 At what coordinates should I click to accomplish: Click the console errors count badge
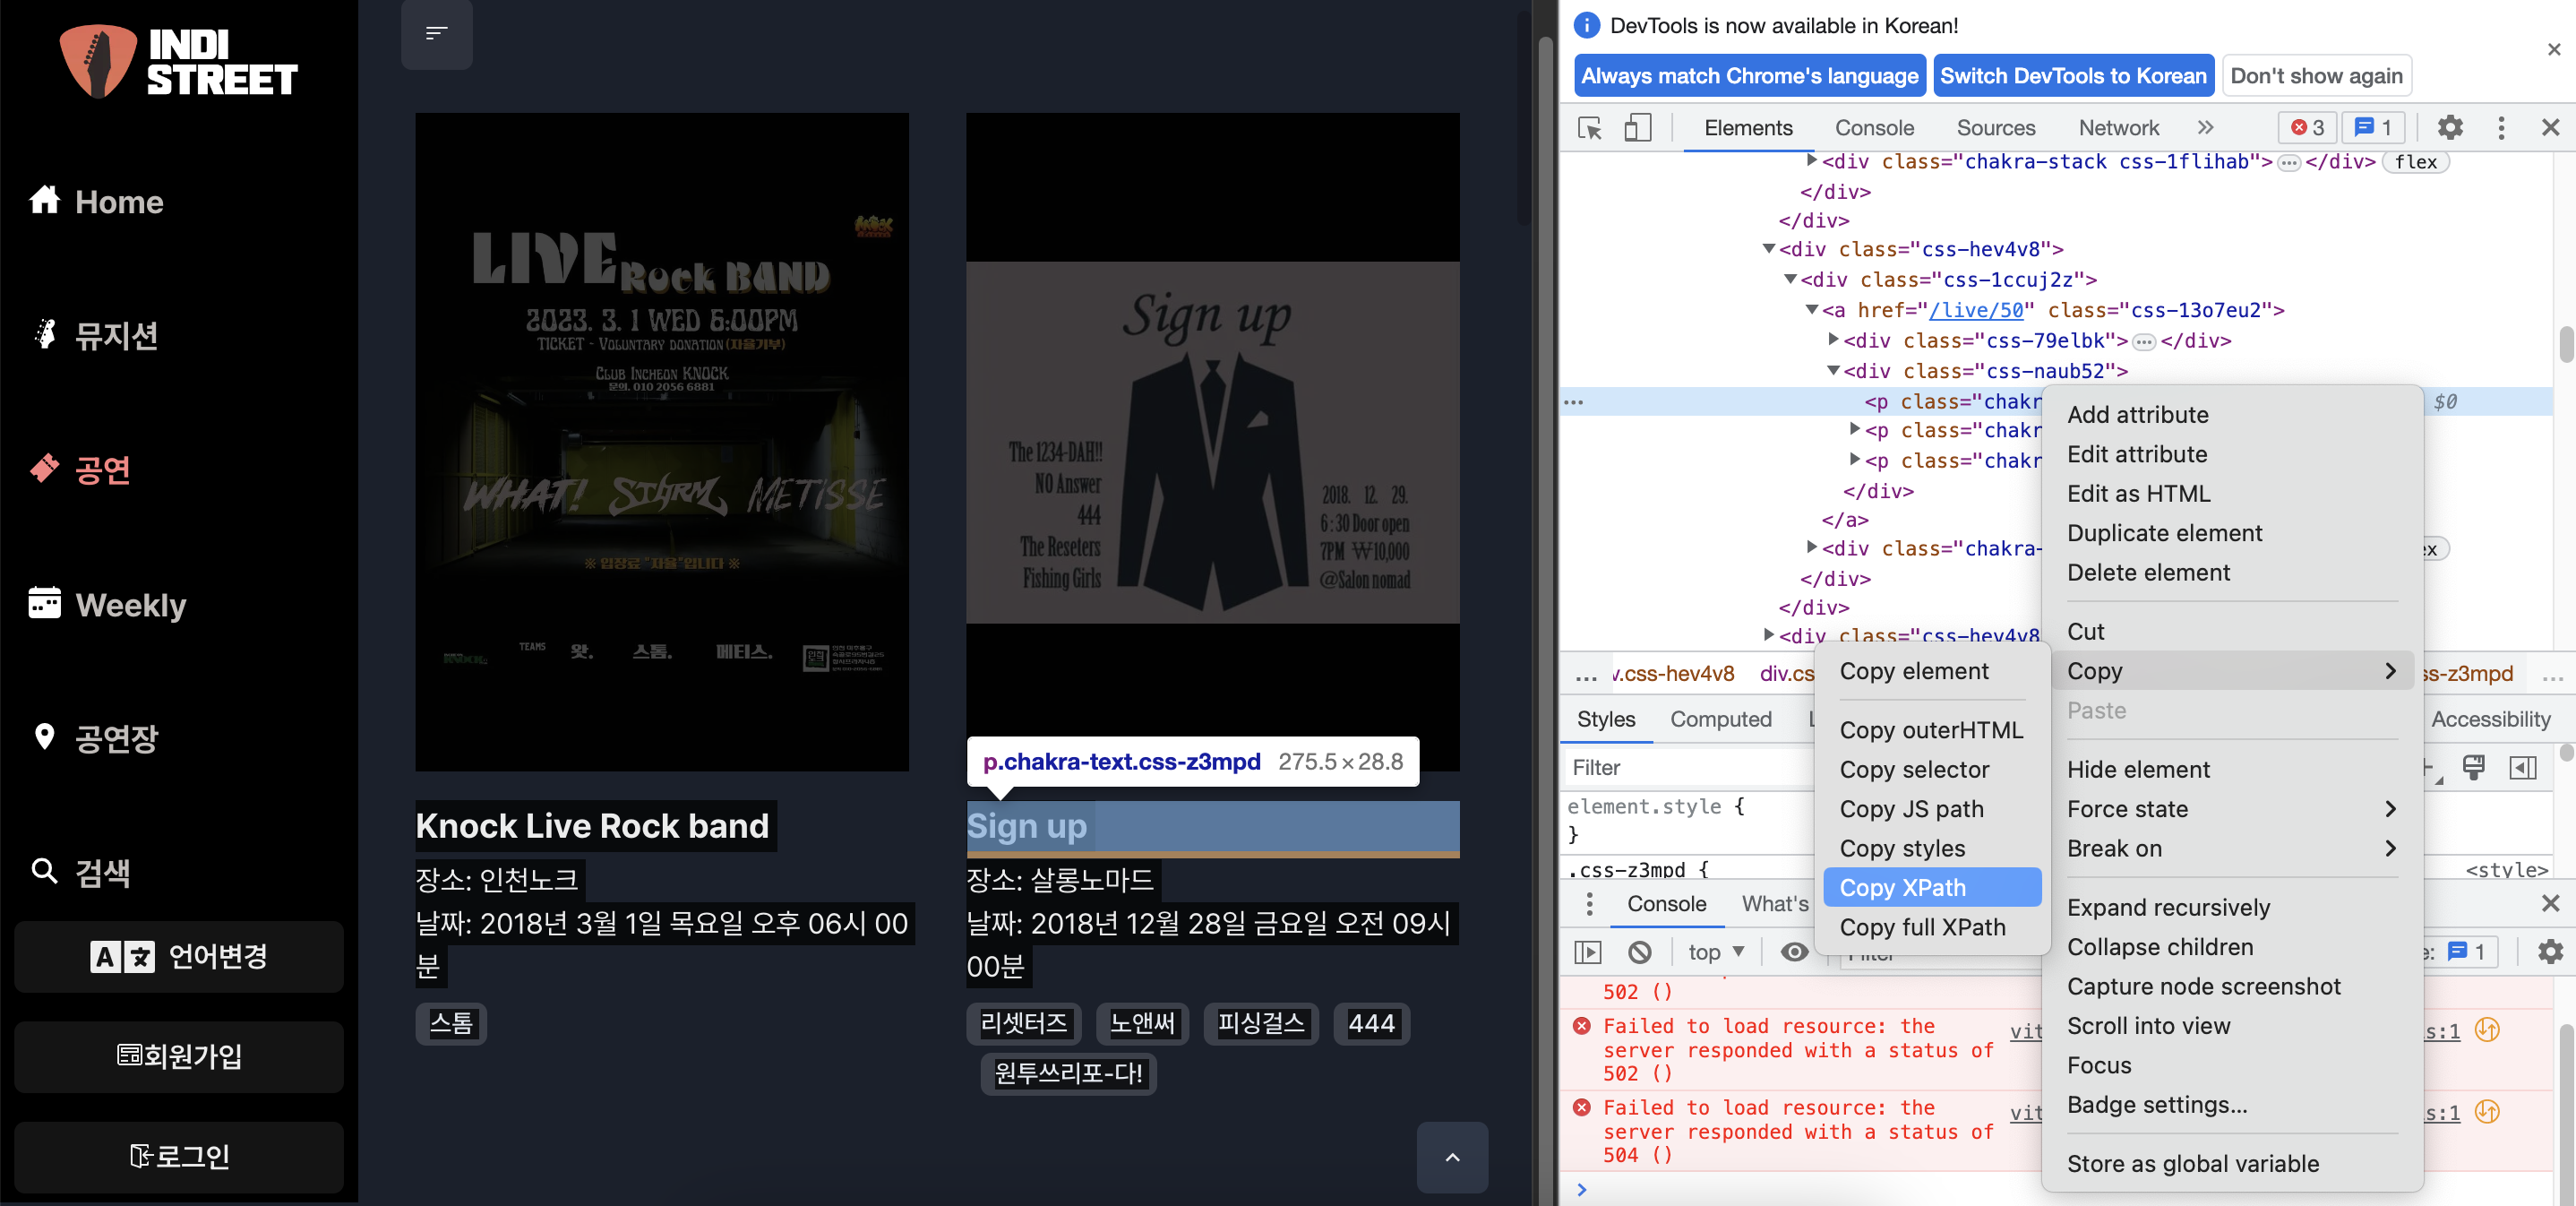point(2308,128)
